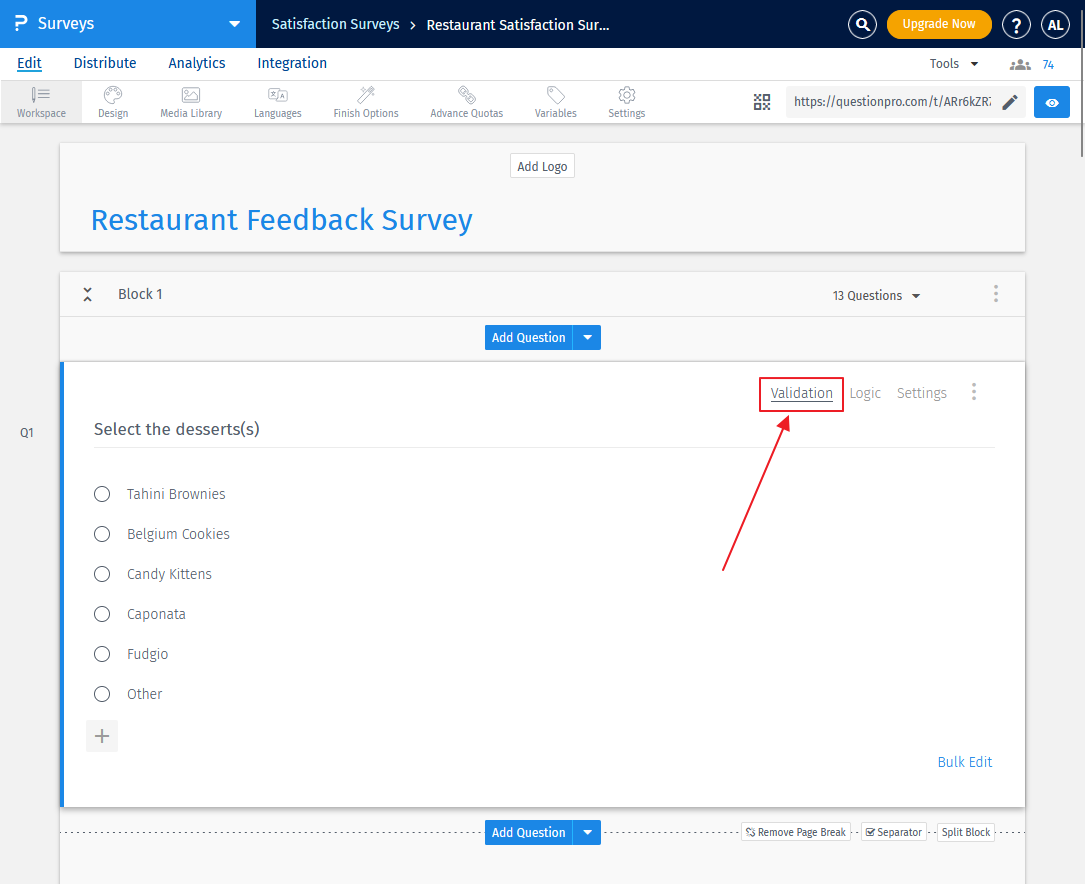Open the Variables panel
The height and width of the screenshot is (884, 1085).
(555, 101)
